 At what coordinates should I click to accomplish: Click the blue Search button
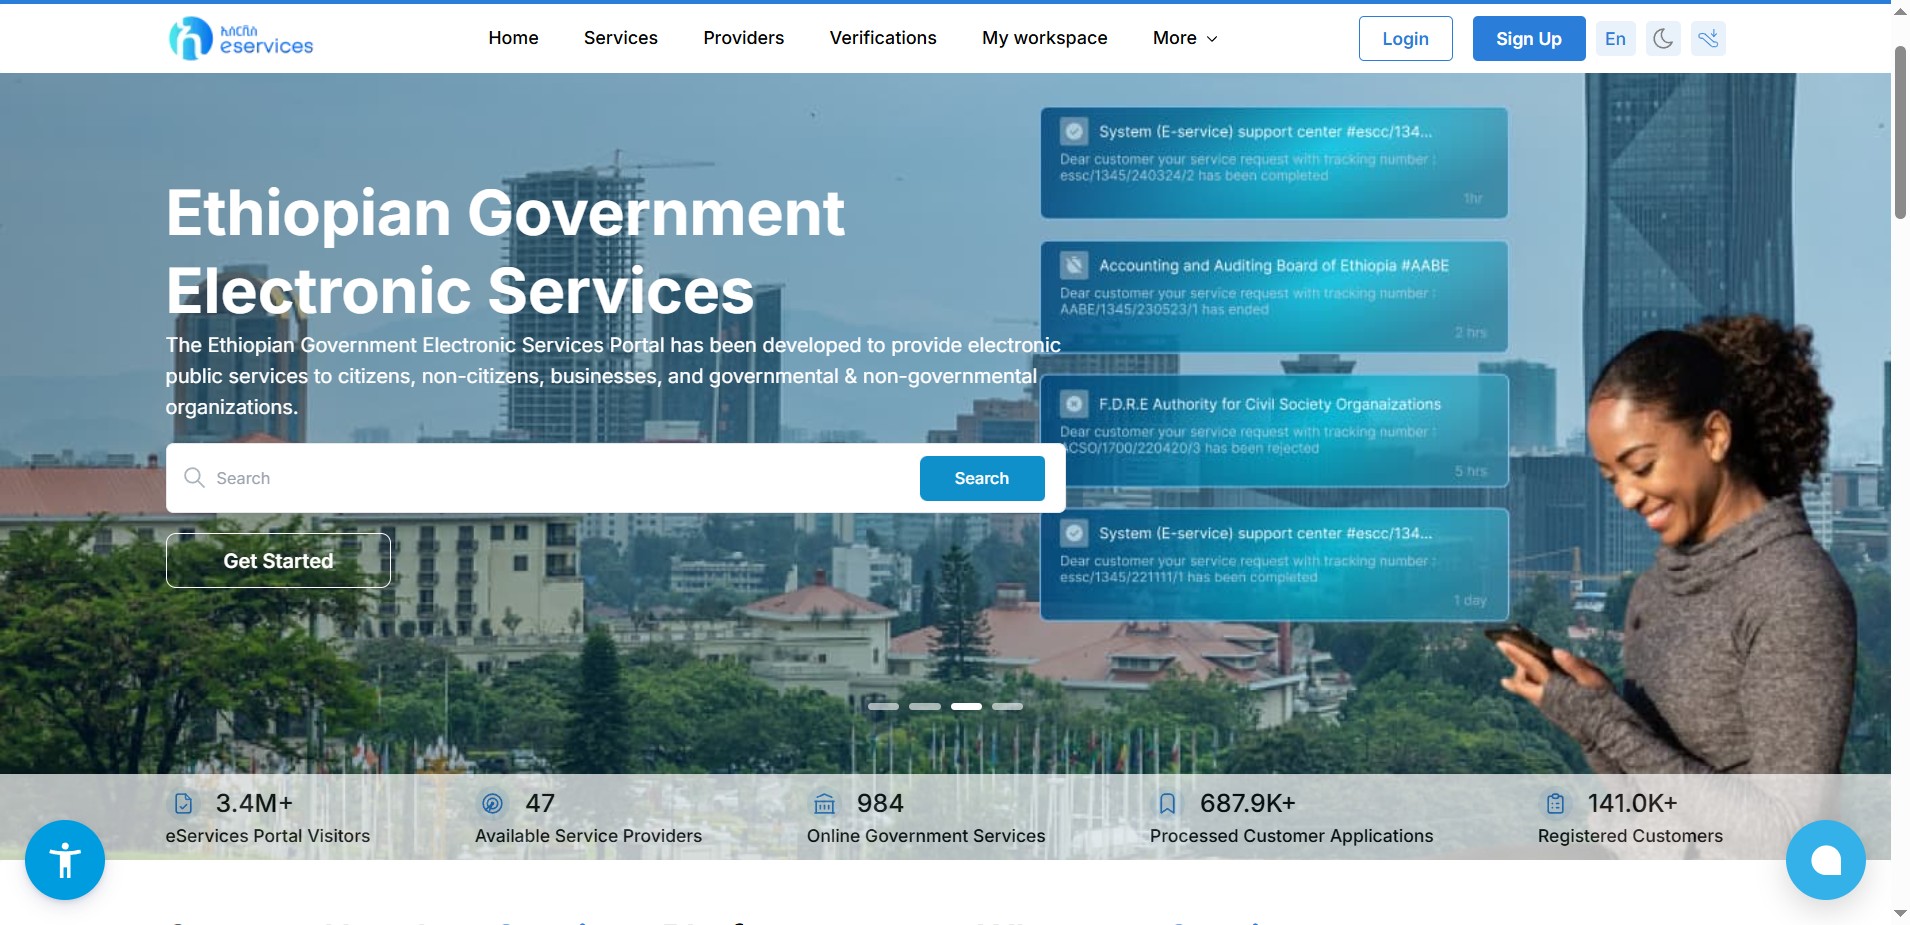tap(982, 478)
